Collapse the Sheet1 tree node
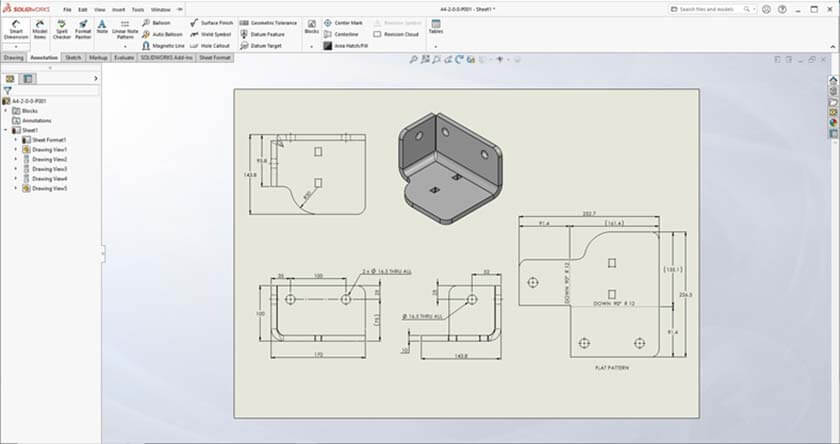Viewport: 840px width, 444px height. [5, 130]
